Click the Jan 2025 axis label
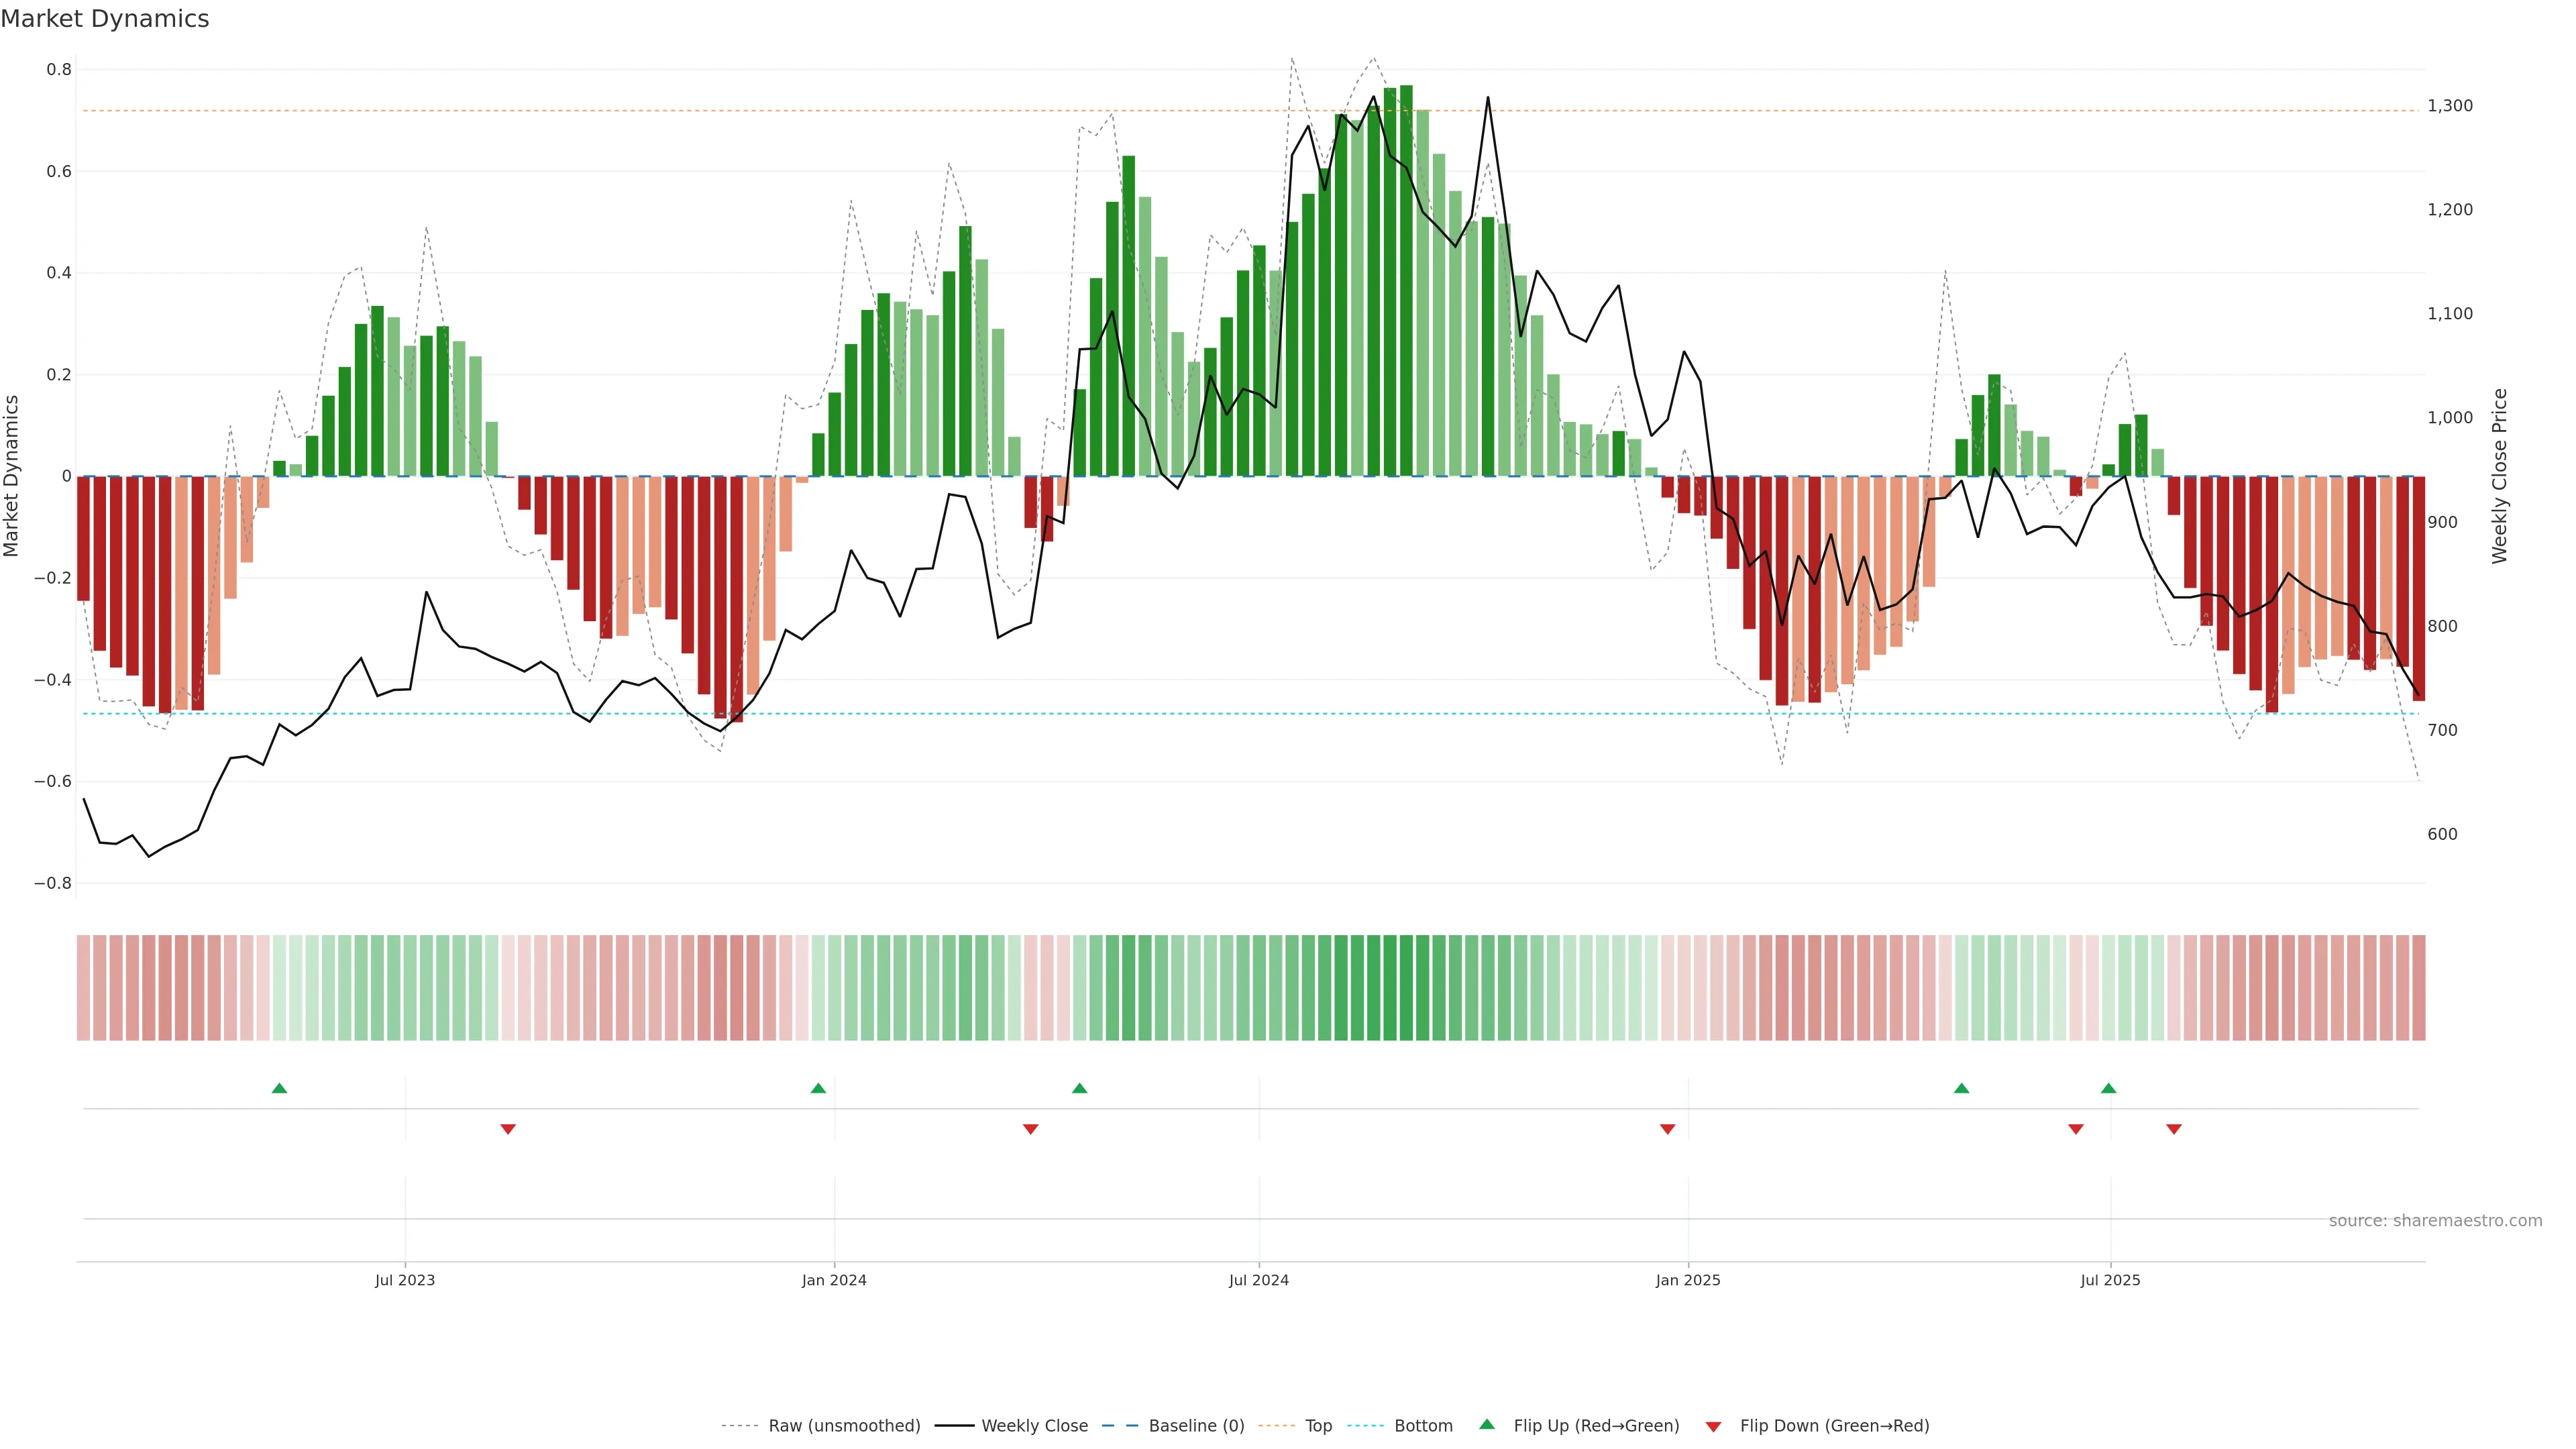The width and height of the screenshot is (2576, 1449). tap(1688, 1280)
